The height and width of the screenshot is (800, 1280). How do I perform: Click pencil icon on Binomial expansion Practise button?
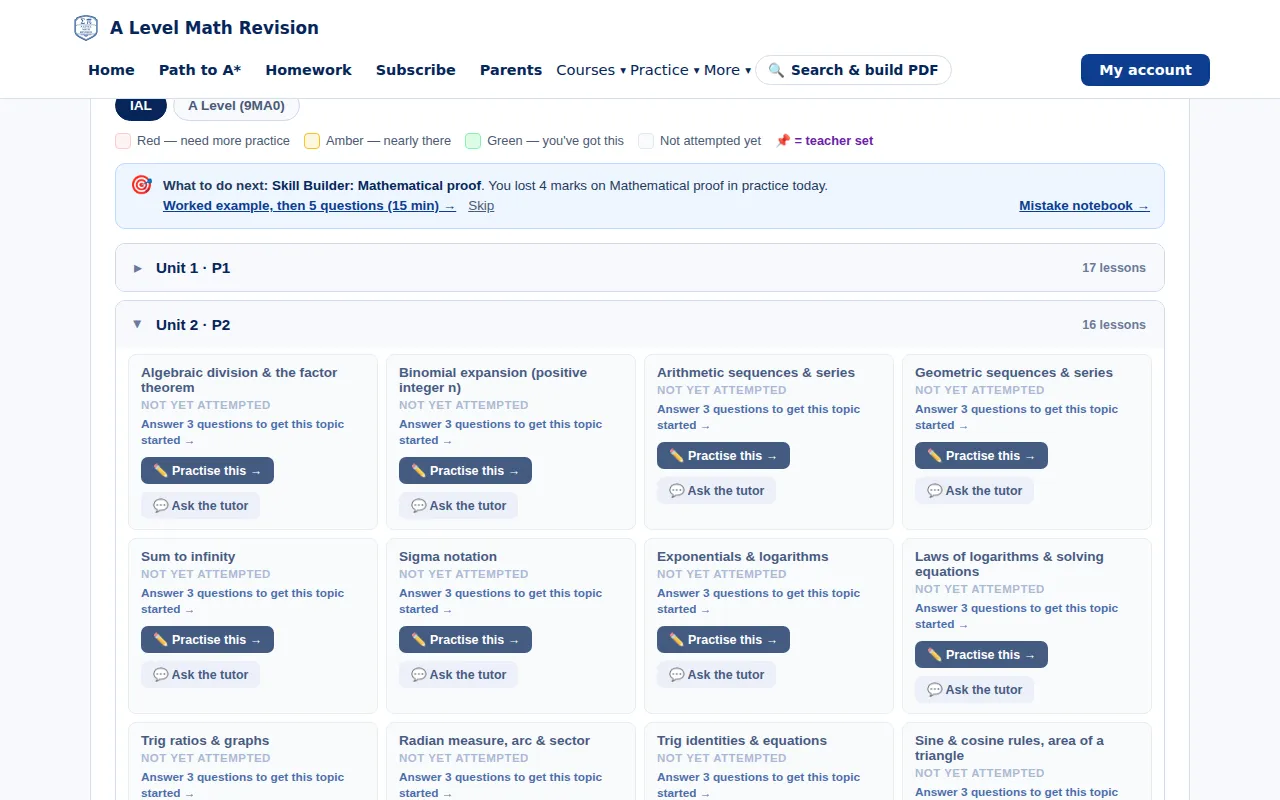419,471
